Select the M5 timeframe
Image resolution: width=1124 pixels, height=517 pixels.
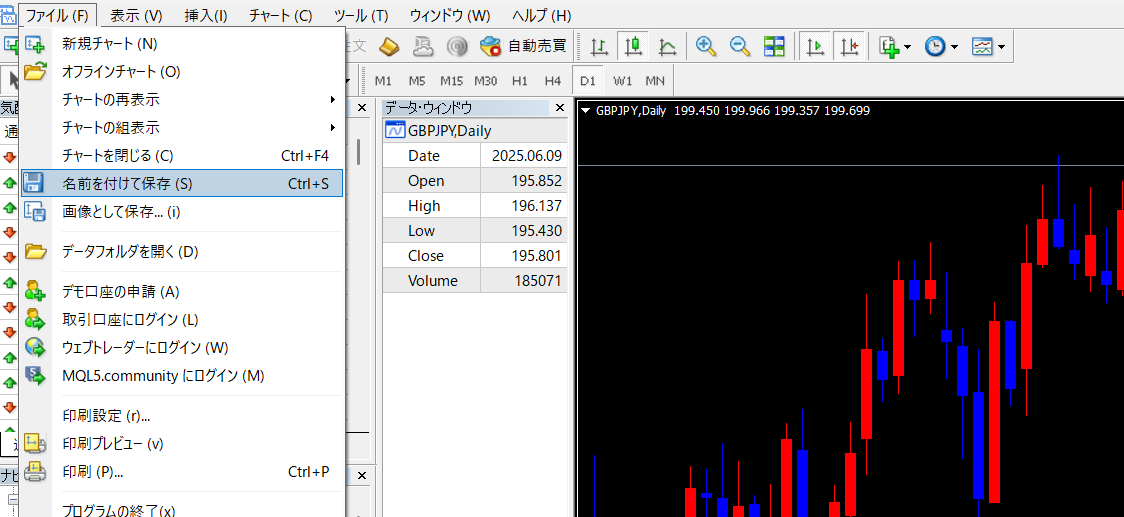click(x=417, y=81)
